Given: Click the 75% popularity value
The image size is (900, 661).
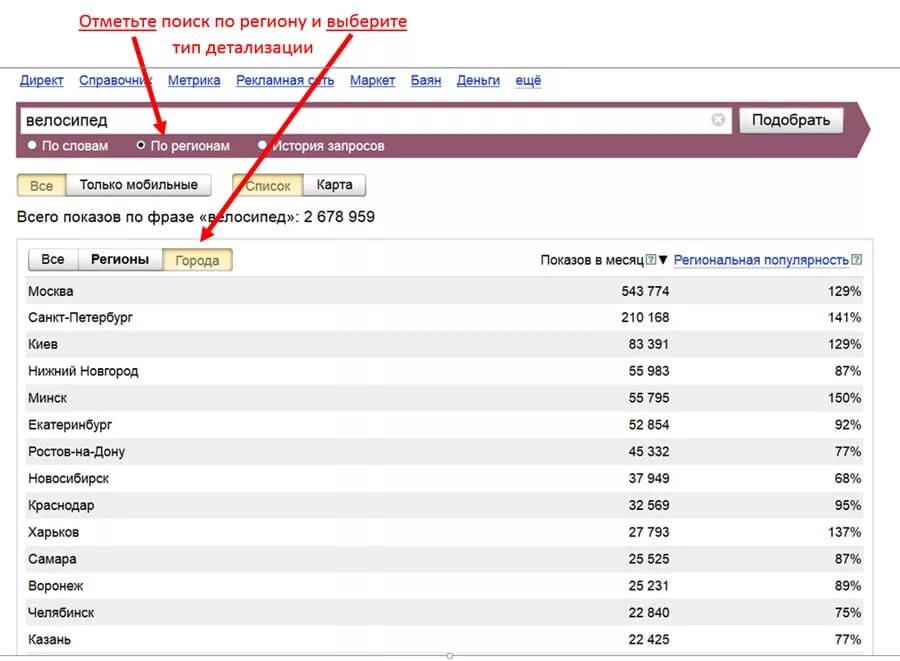Looking at the screenshot, I should pos(848,613).
